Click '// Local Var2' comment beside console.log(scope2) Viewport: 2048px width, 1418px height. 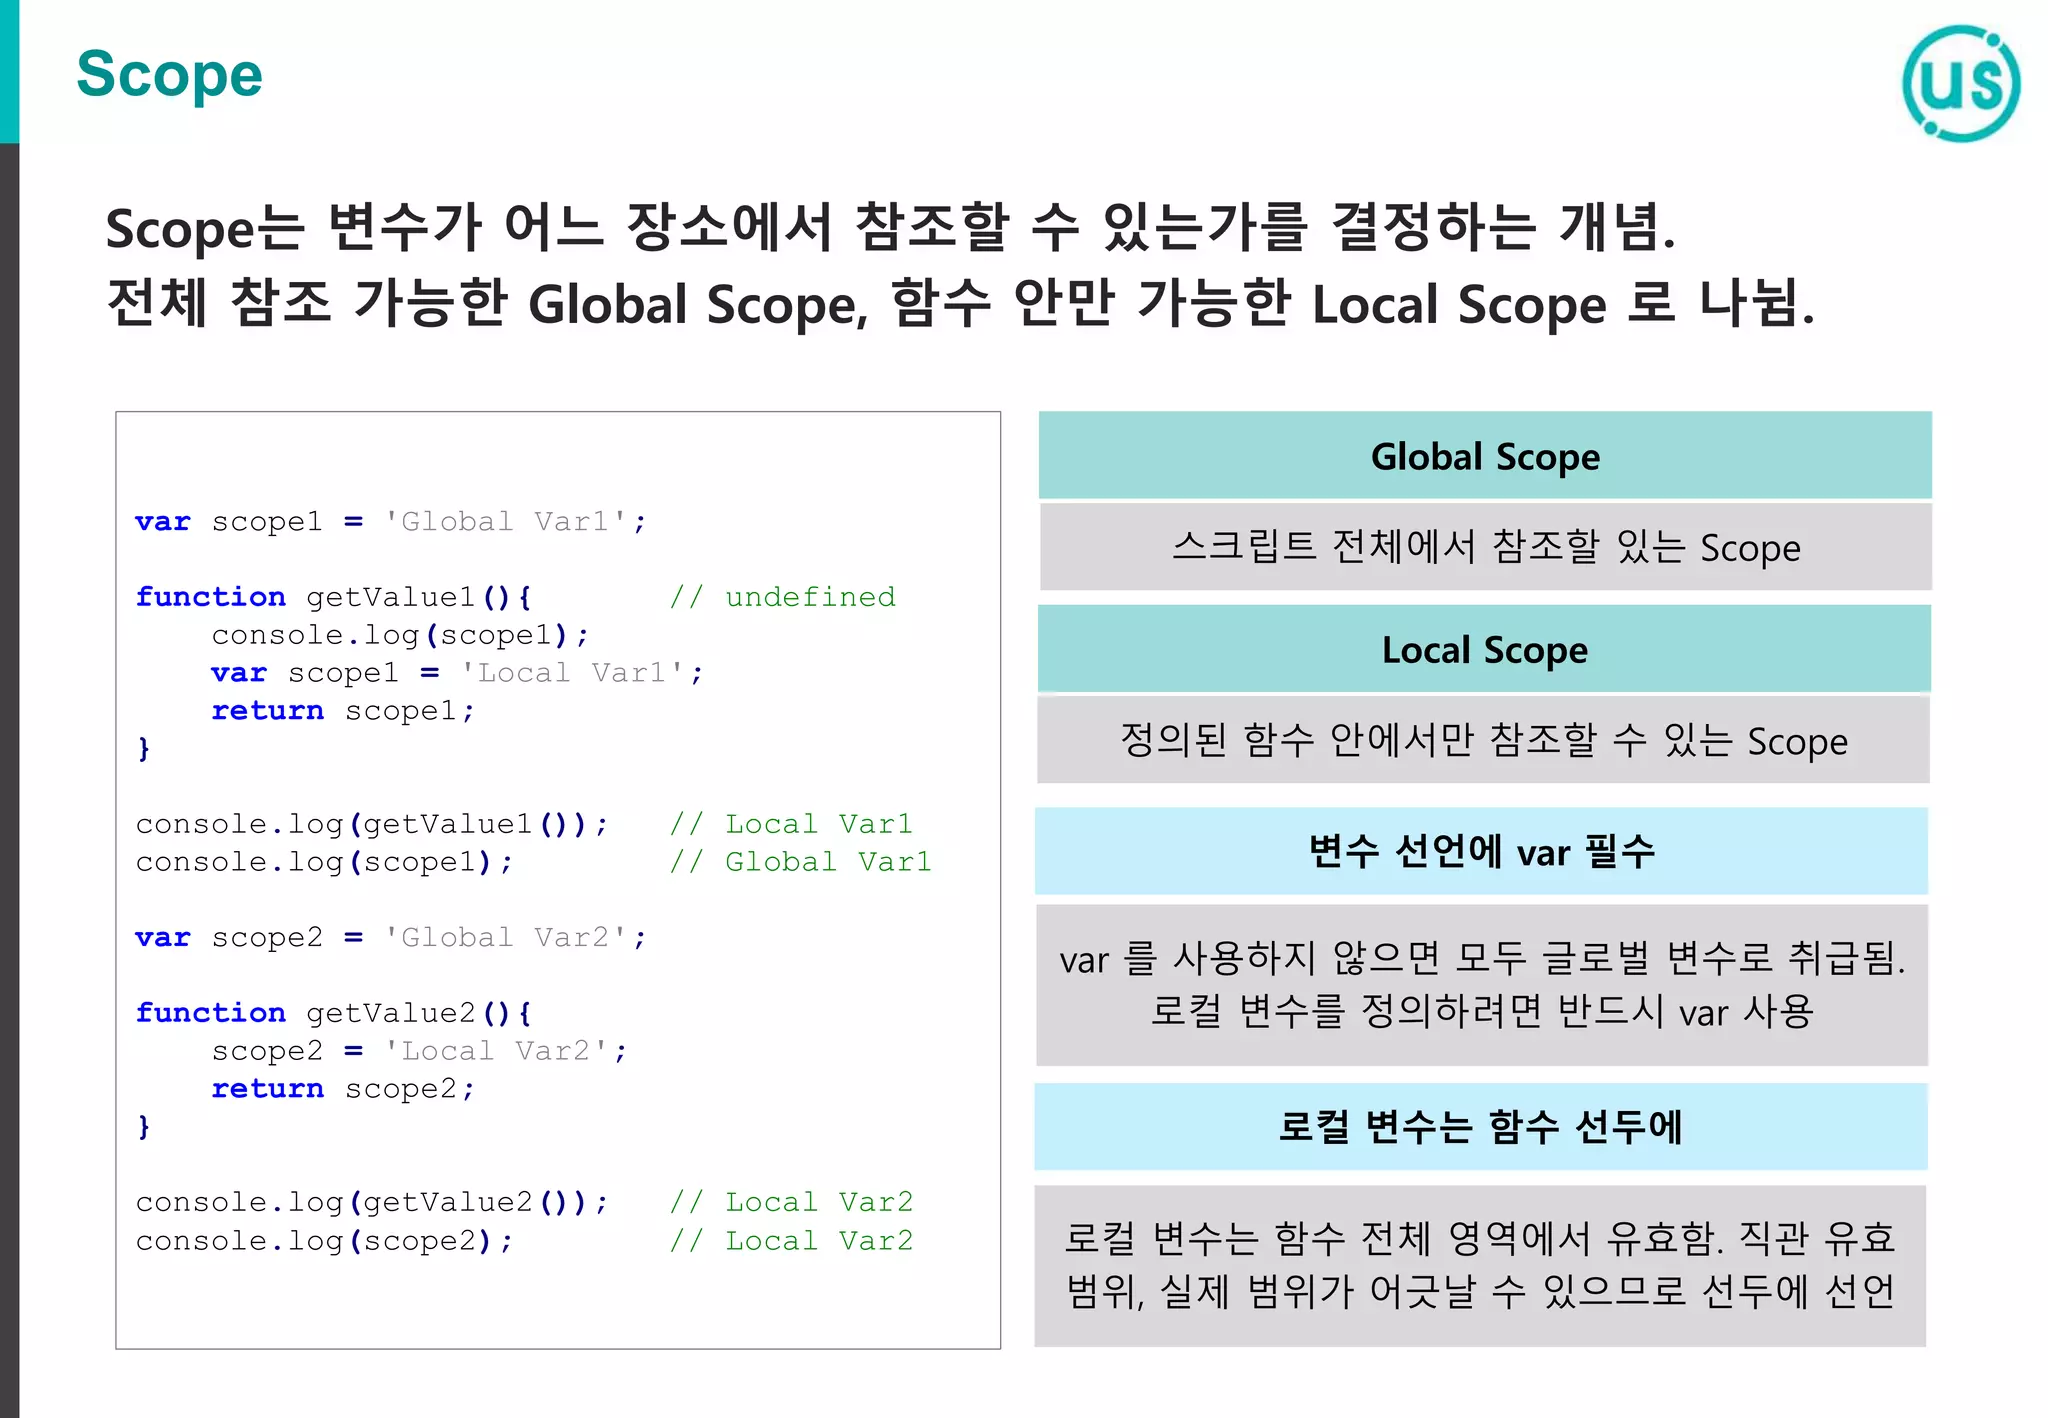791,1241
